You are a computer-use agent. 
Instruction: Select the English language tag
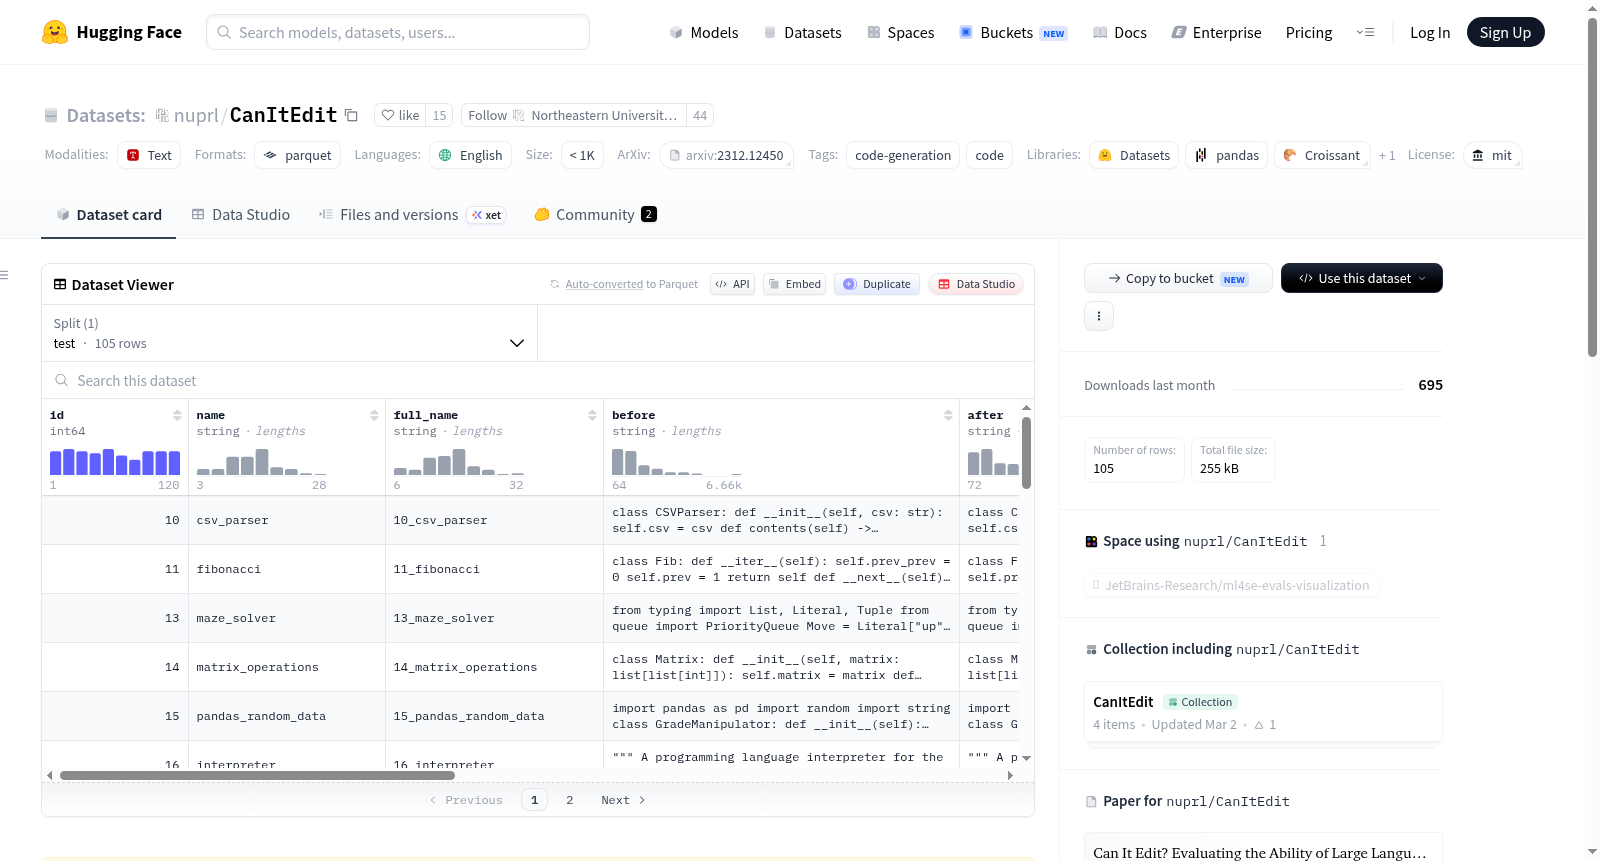(471, 155)
